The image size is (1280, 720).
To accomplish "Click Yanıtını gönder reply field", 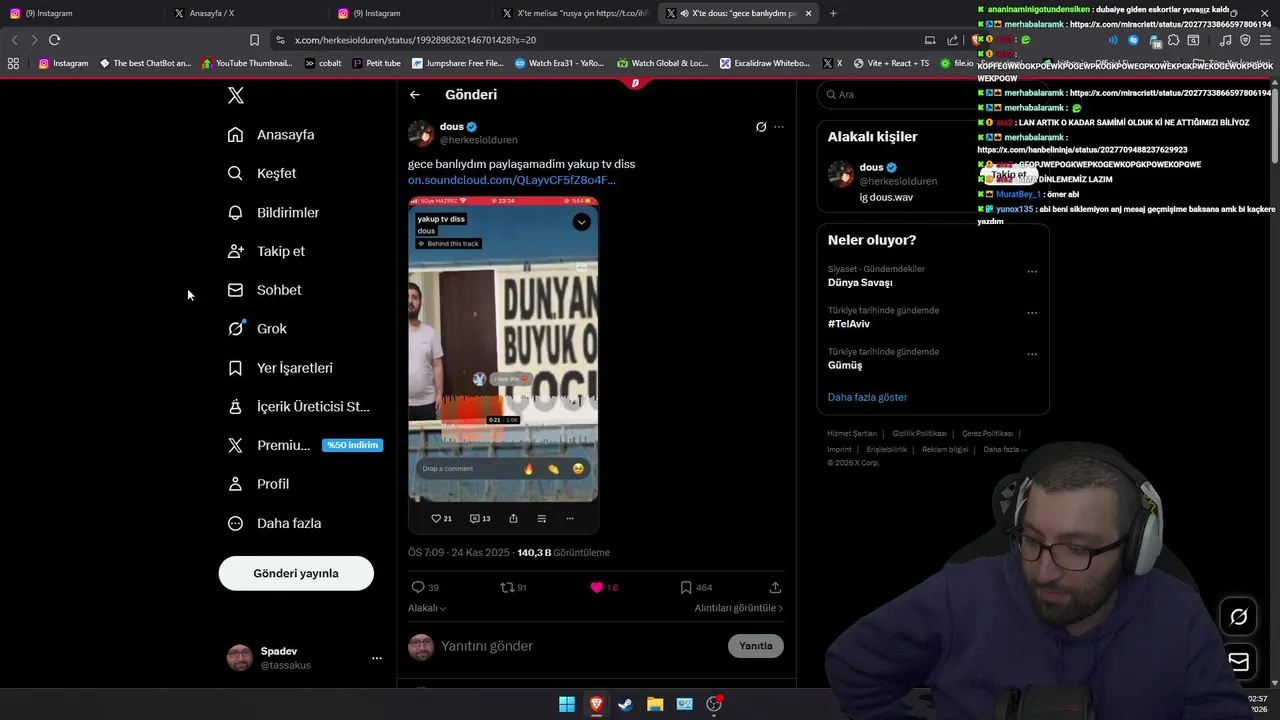I will click(580, 646).
